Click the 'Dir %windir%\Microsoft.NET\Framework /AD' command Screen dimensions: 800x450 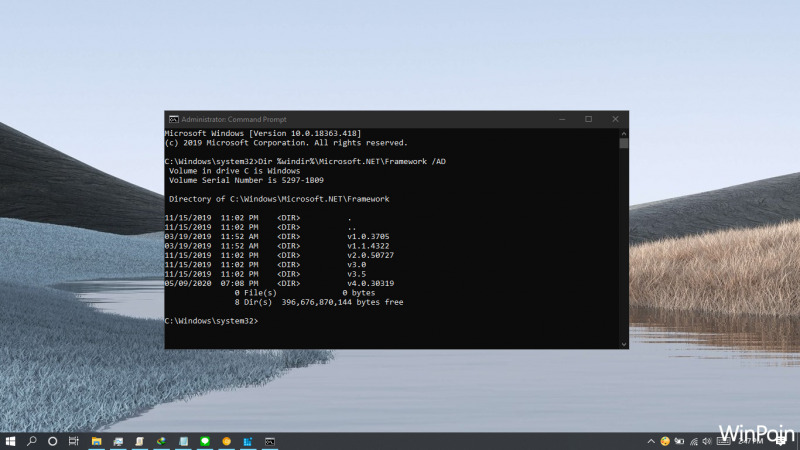pyautogui.click(x=352, y=161)
